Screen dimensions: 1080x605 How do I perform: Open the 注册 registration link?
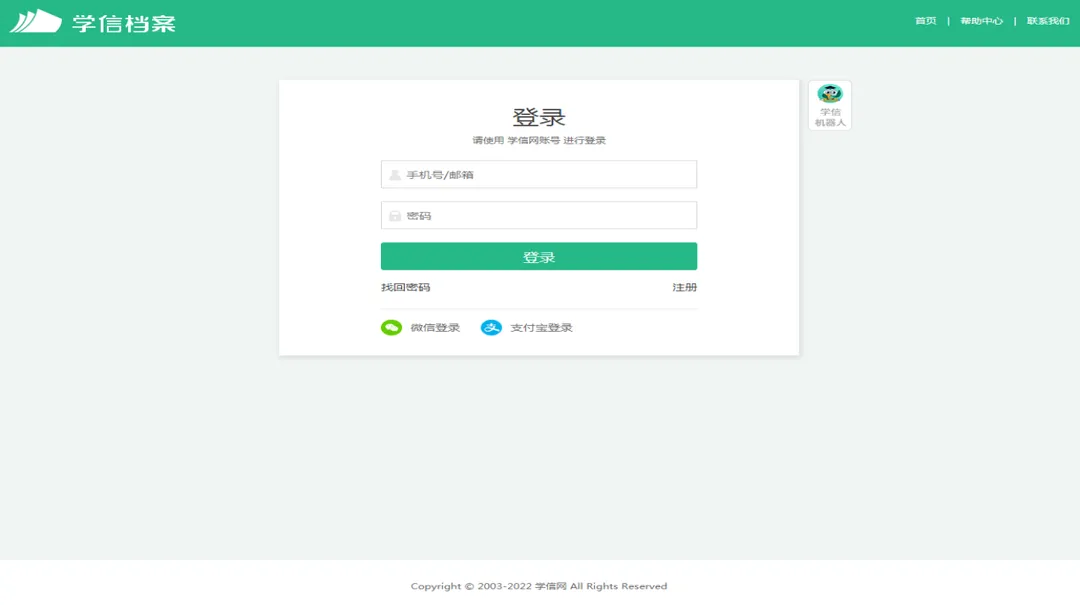(x=685, y=287)
